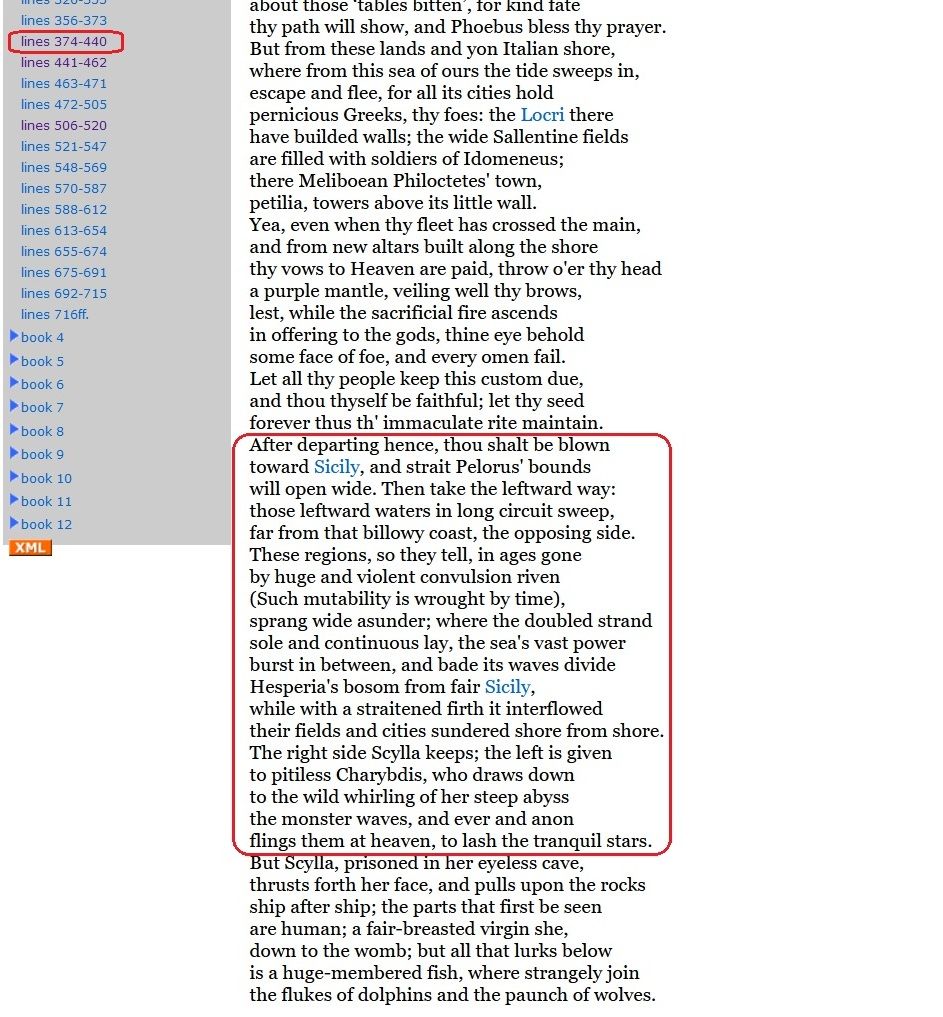Open book 4 link
The image size is (943, 1017).
pos(42,337)
